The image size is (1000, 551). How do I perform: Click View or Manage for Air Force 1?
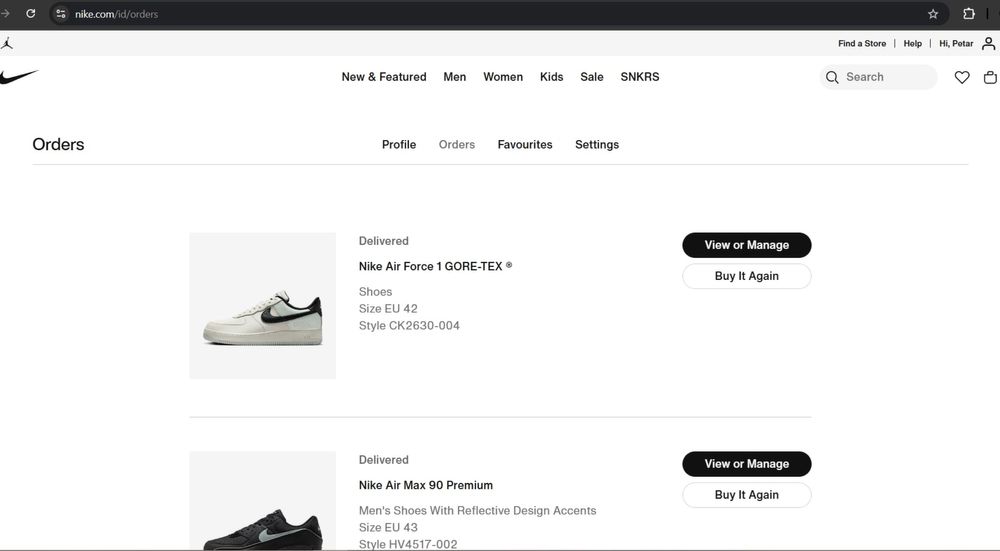pyautogui.click(x=747, y=245)
